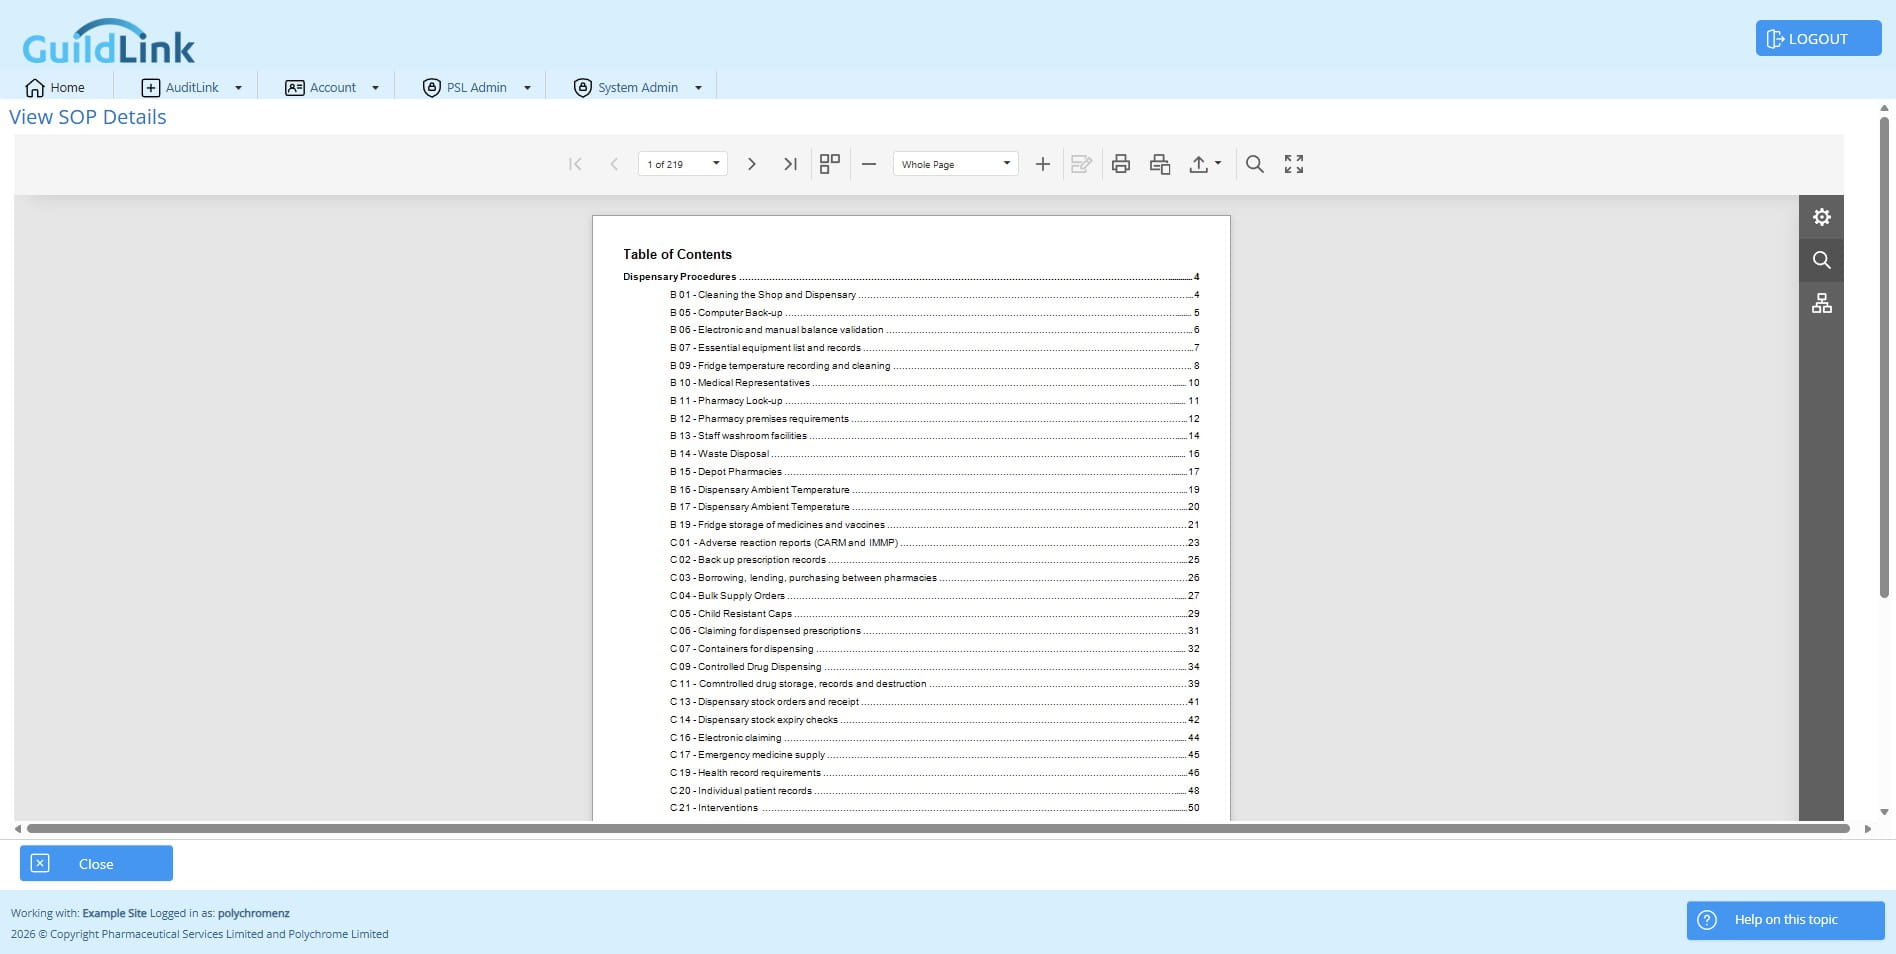Expand the export options arrow
1896x954 pixels.
point(1218,163)
